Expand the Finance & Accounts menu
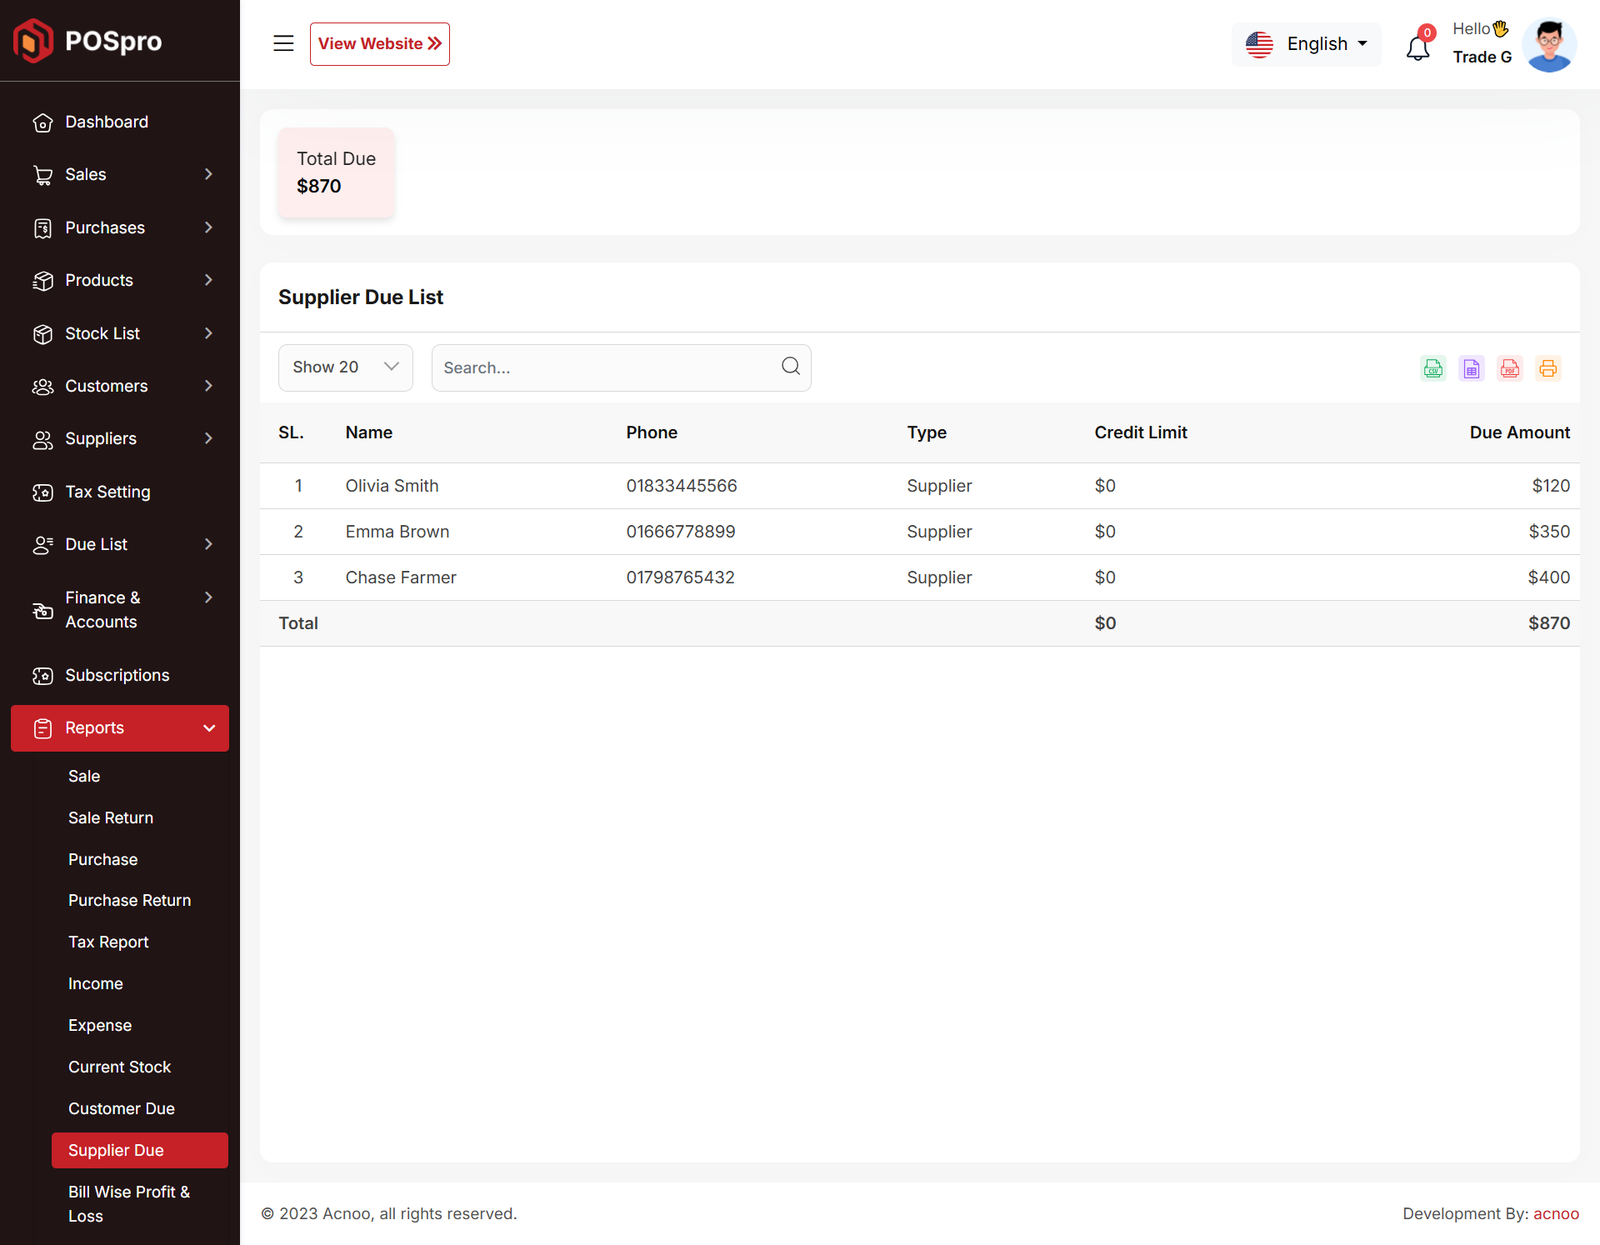This screenshot has height=1245, width=1600. 120,609
